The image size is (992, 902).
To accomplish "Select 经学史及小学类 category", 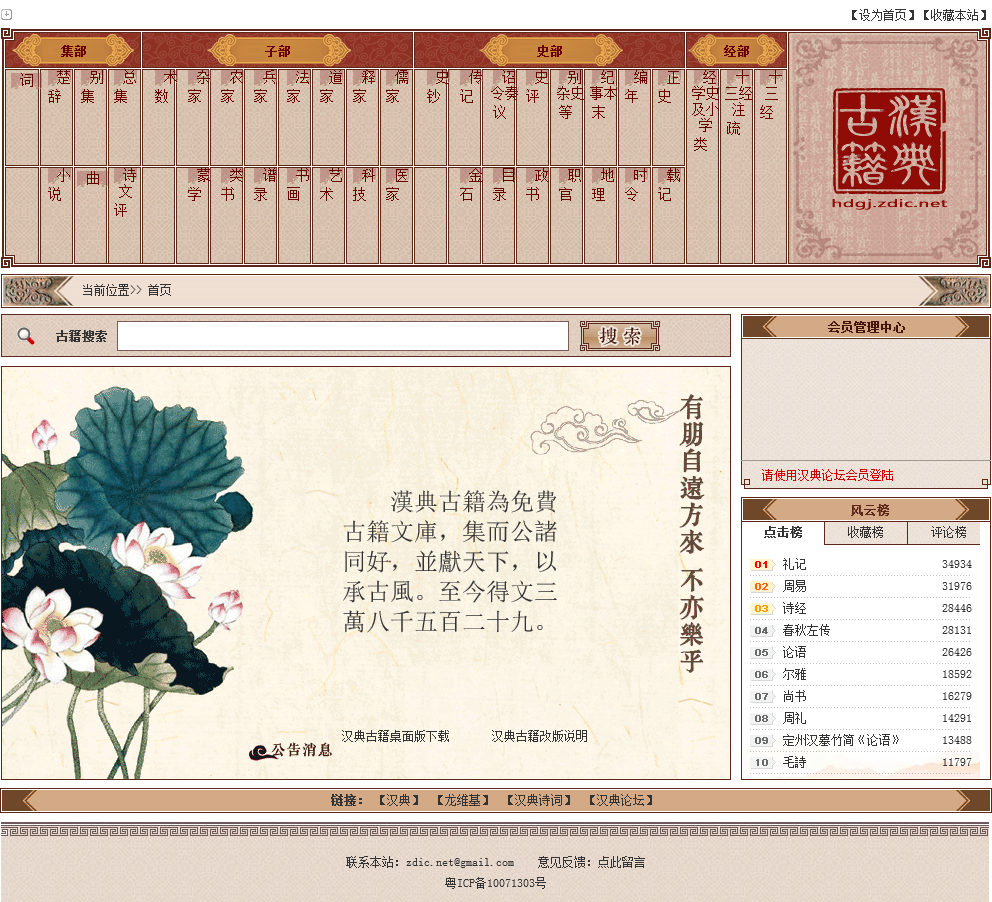I will coord(703,111).
